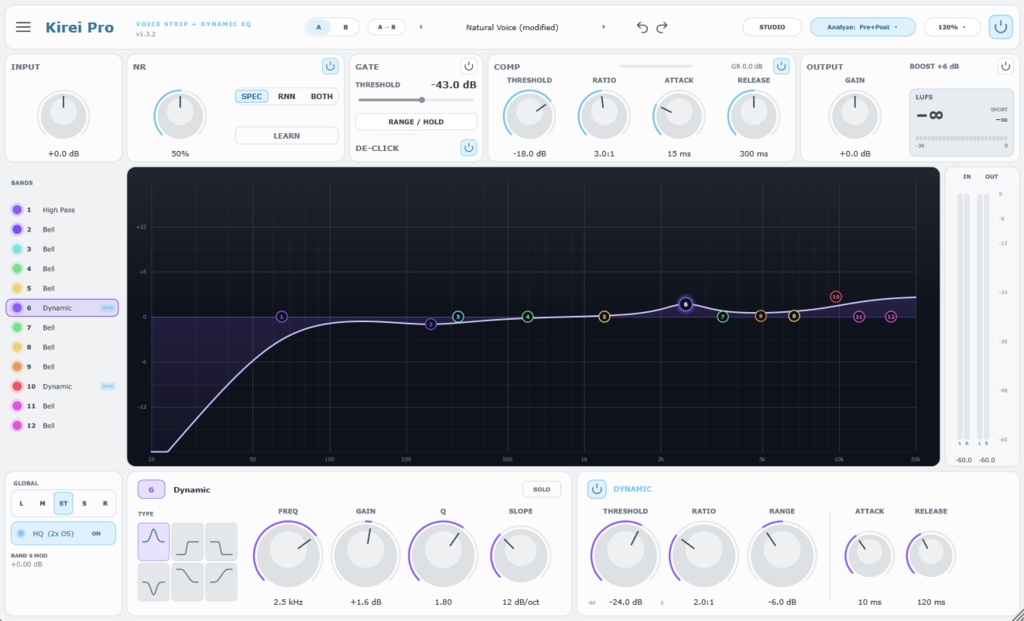Select band 1 High Pass in list
1024x621 pixels.
coord(63,210)
